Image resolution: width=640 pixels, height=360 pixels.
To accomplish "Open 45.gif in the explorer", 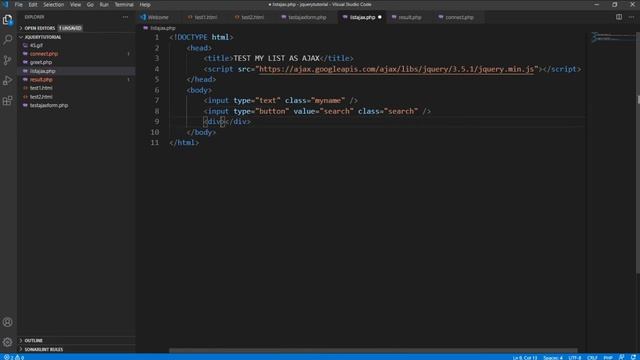I will (x=36, y=45).
